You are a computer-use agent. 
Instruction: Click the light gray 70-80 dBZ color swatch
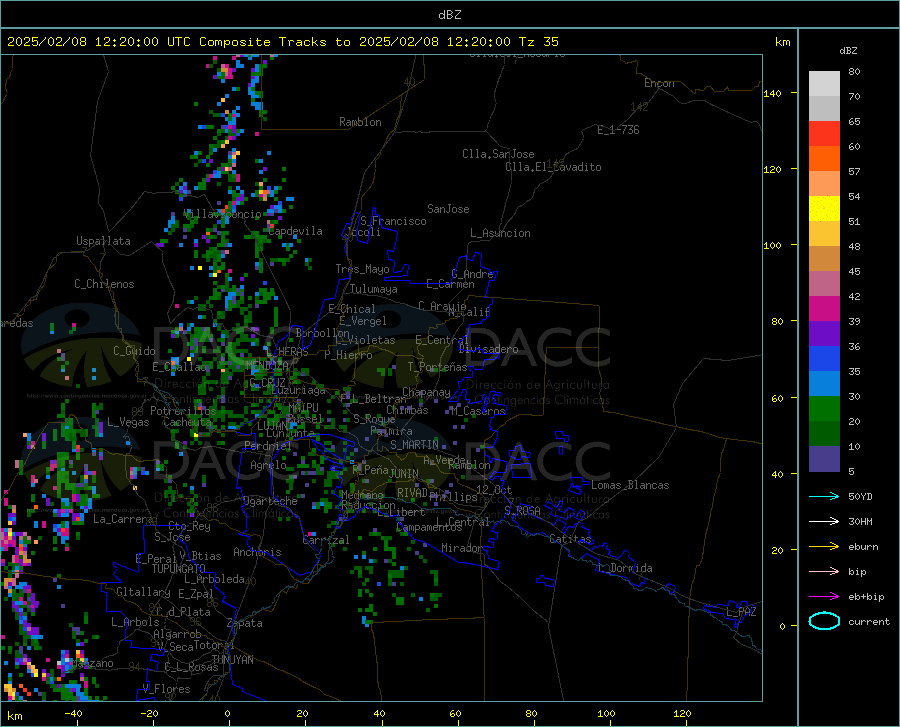[824, 84]
